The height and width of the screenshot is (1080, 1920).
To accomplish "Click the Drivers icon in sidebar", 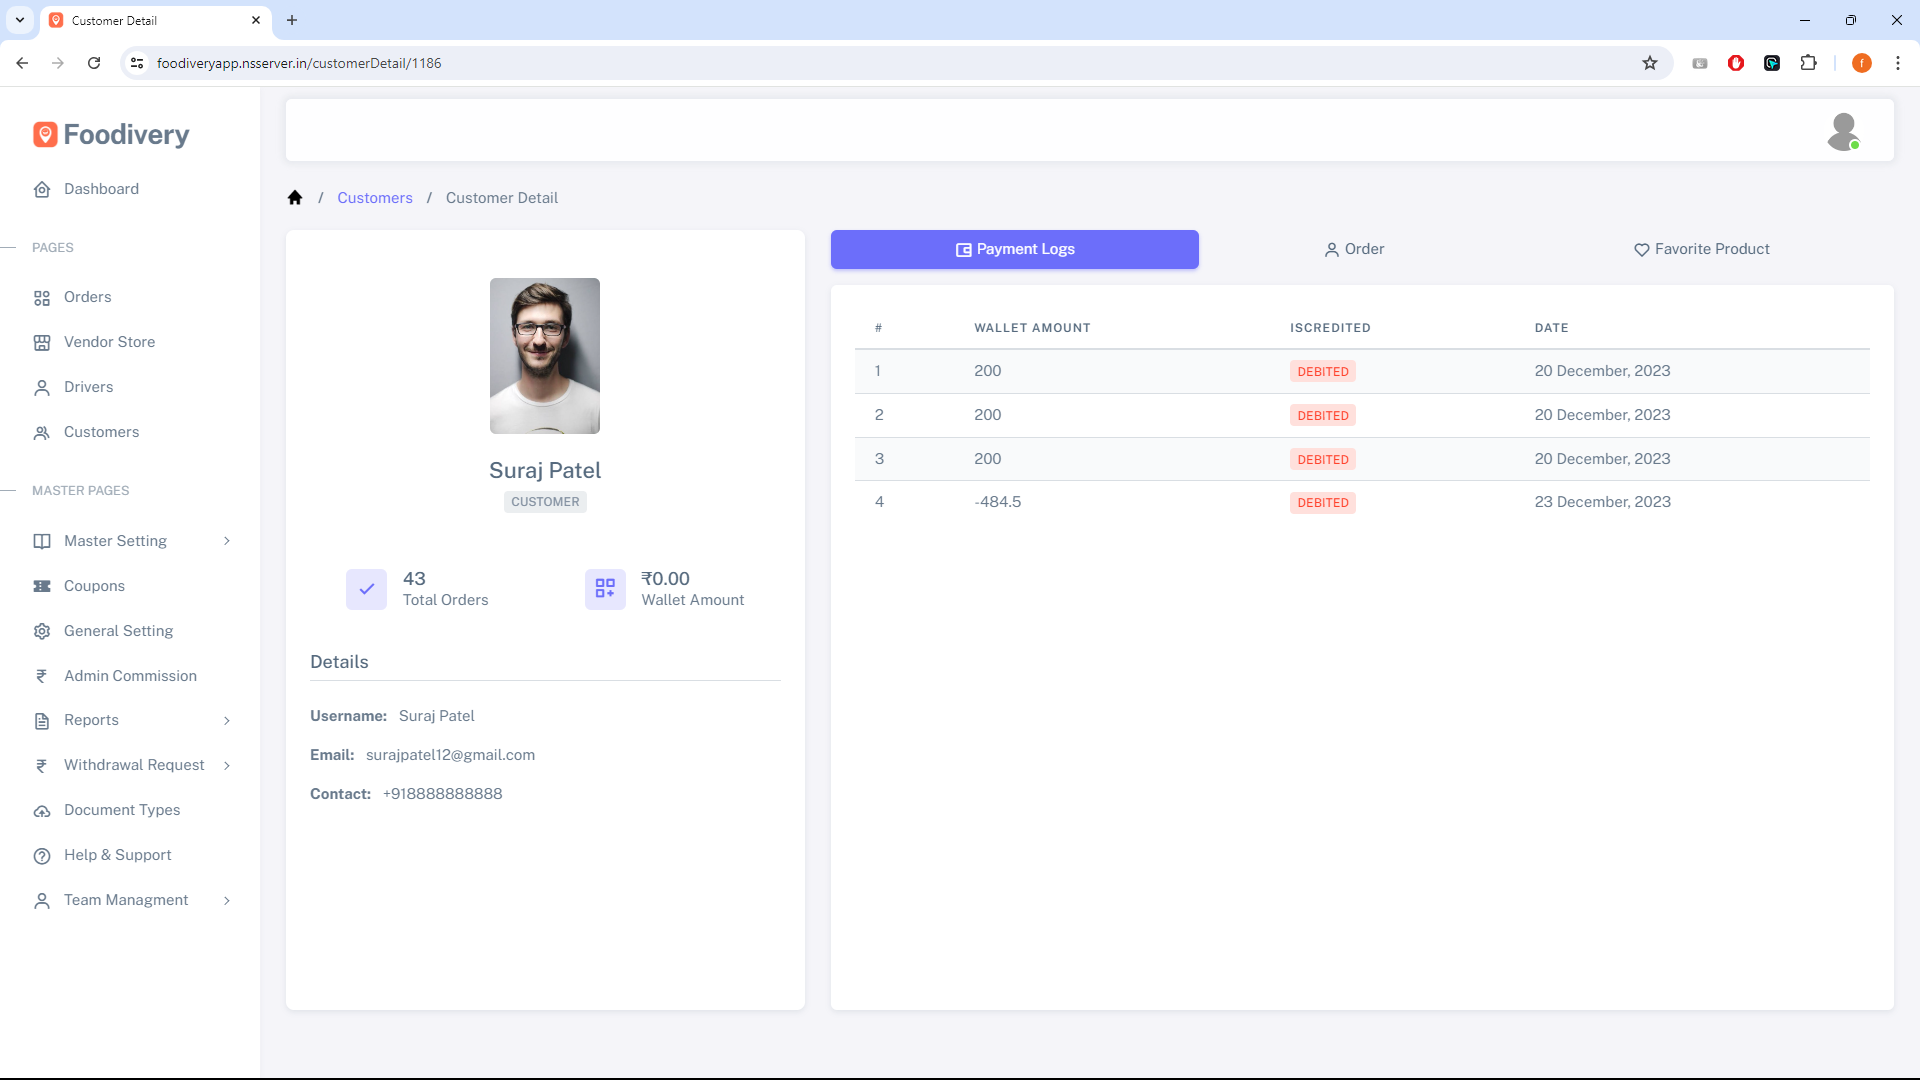I will 41,387.
